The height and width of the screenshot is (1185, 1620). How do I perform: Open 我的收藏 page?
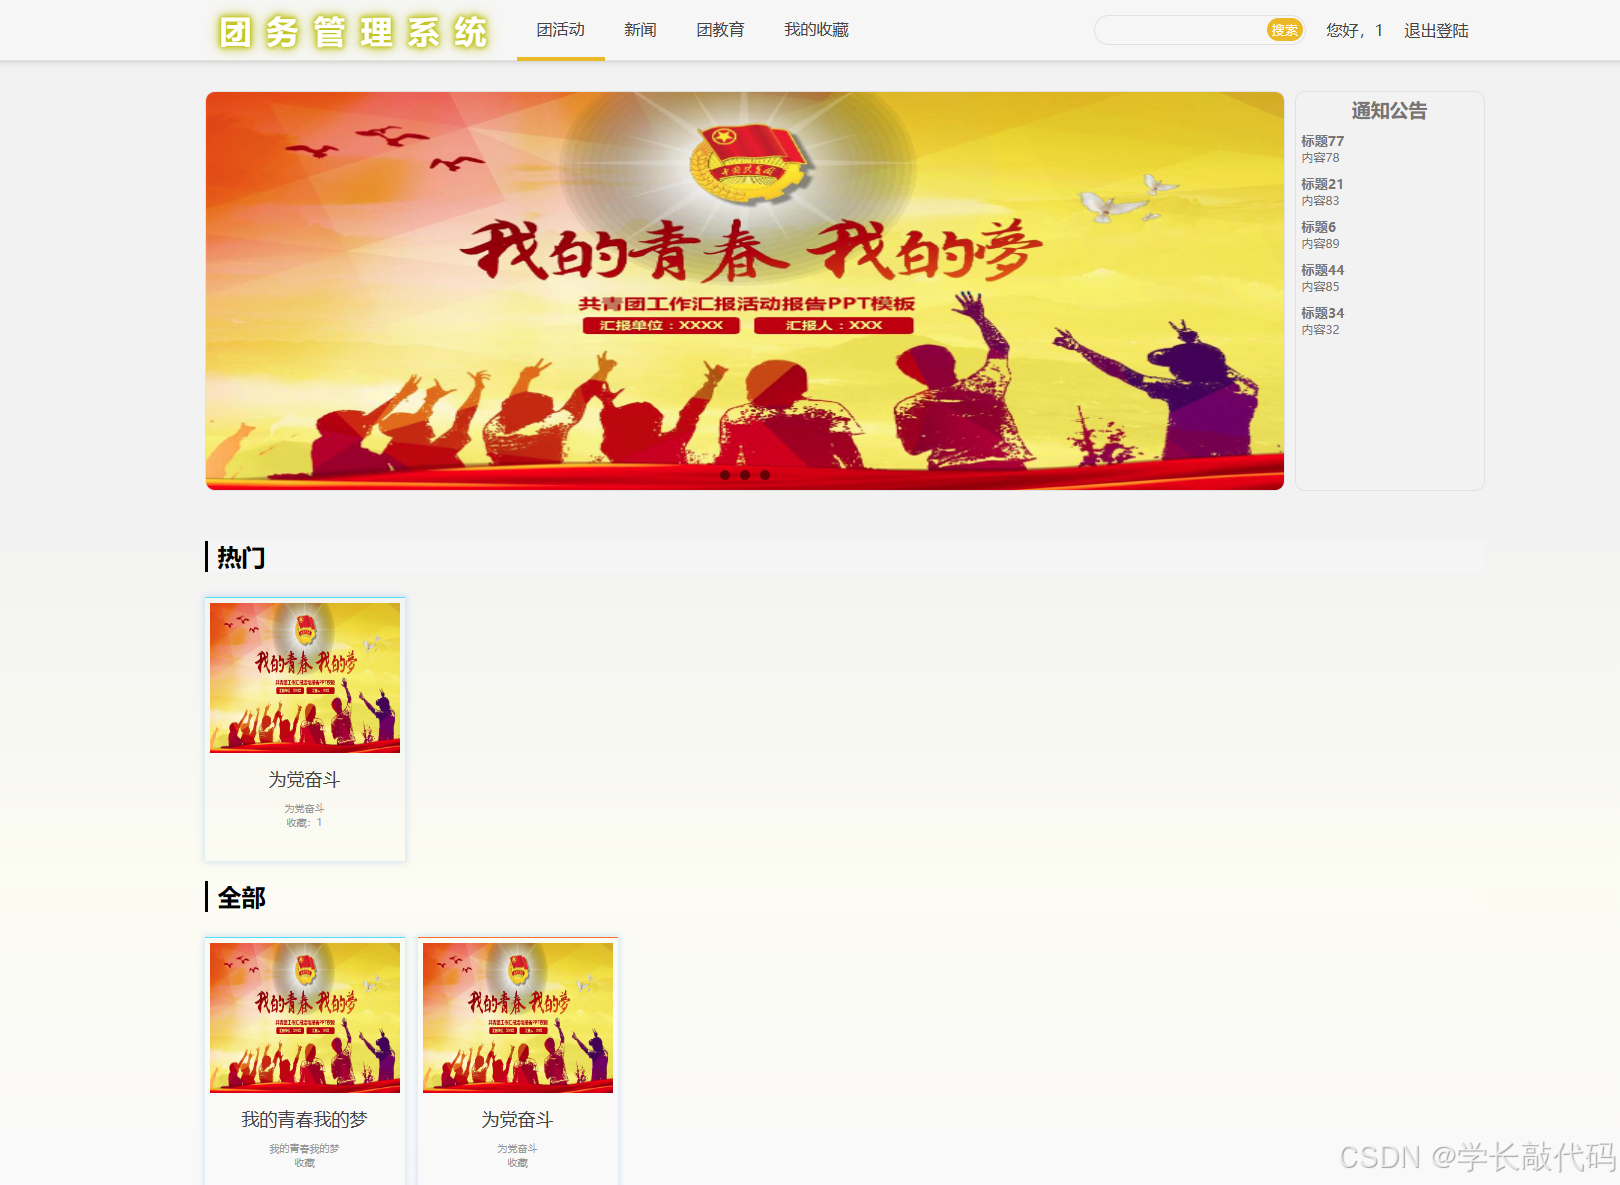point(816,30)
